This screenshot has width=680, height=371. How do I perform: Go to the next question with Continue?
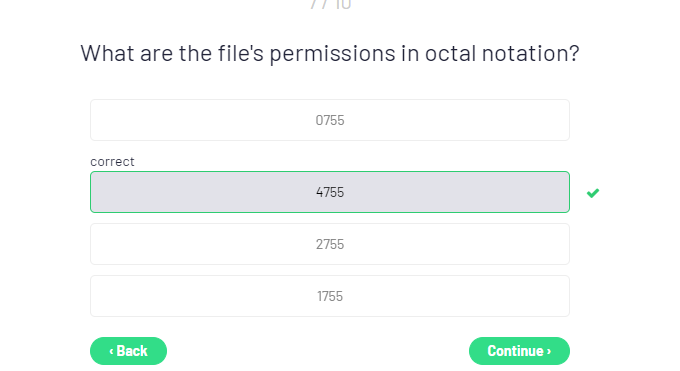coord(519,351)
